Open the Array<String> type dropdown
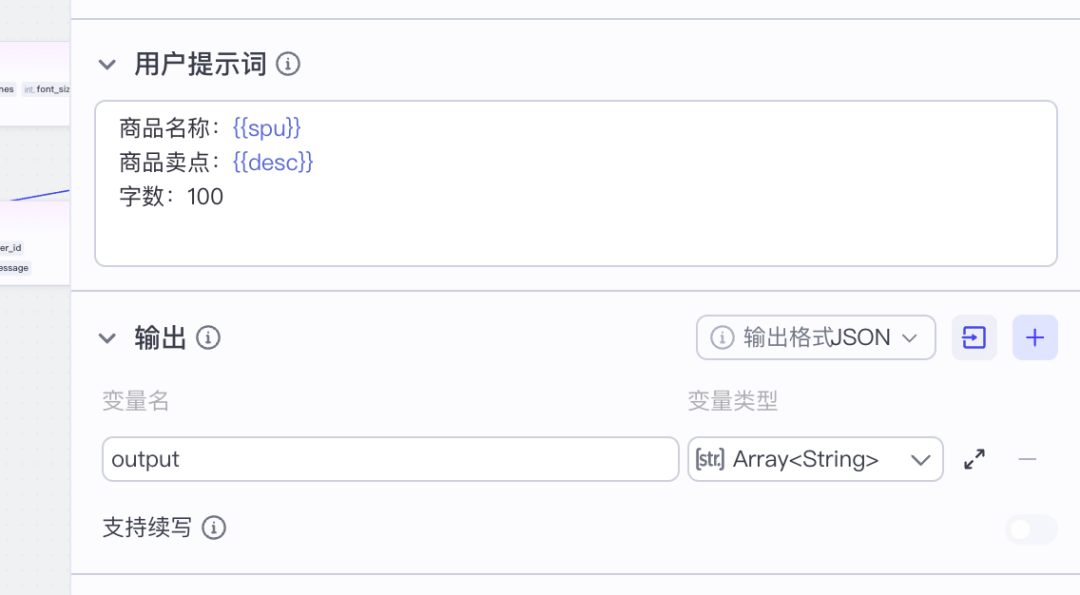 [816, 459]
